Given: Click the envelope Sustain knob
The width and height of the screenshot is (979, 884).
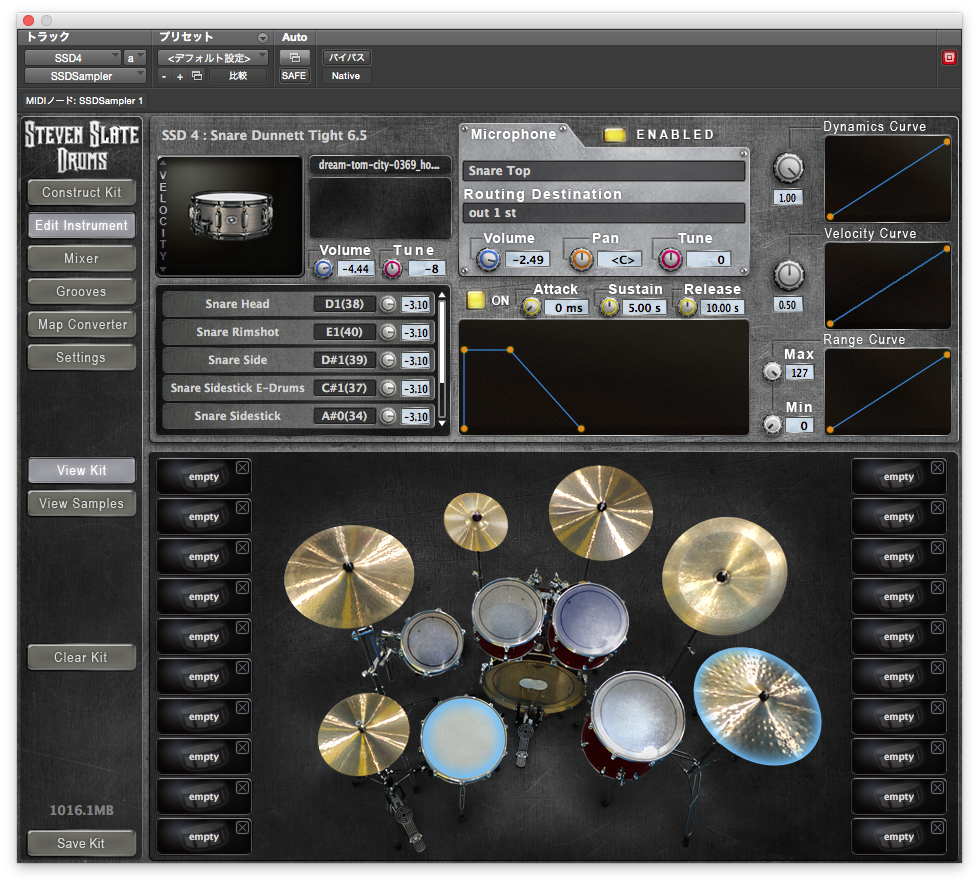Looking at the screenshot, I should point(609,307).
